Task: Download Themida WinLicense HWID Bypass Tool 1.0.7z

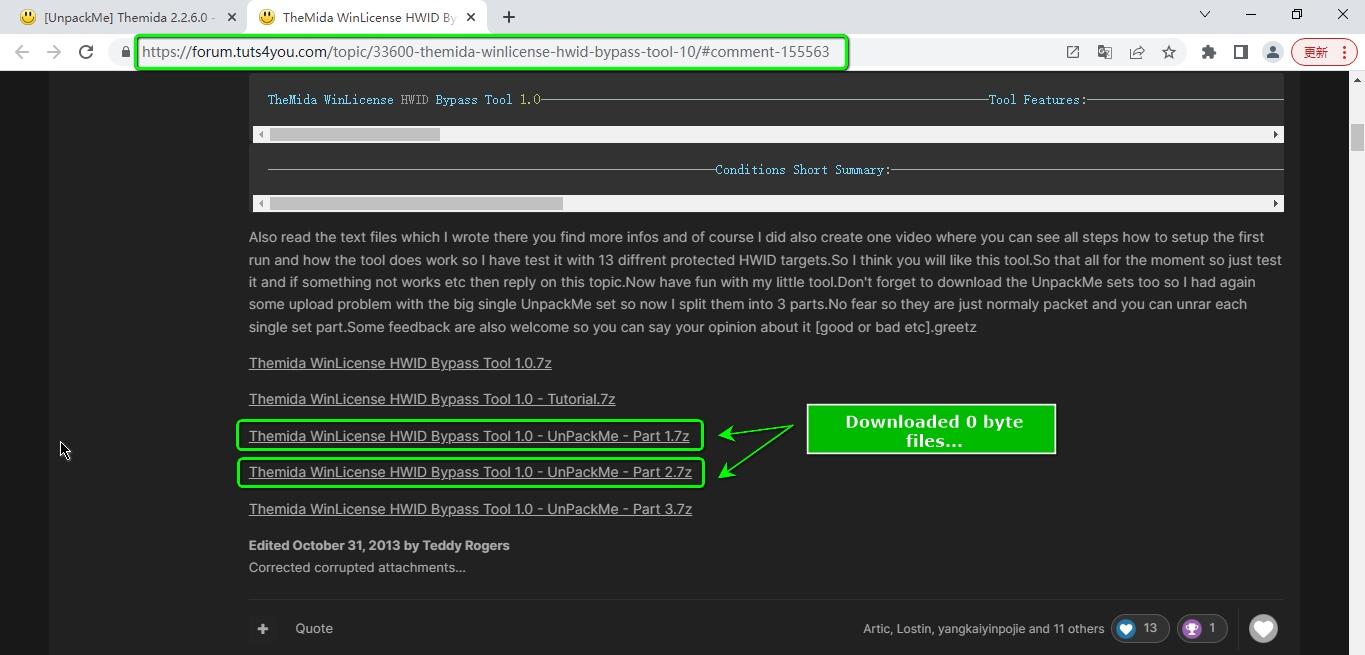Action: (x=400, y=363)
